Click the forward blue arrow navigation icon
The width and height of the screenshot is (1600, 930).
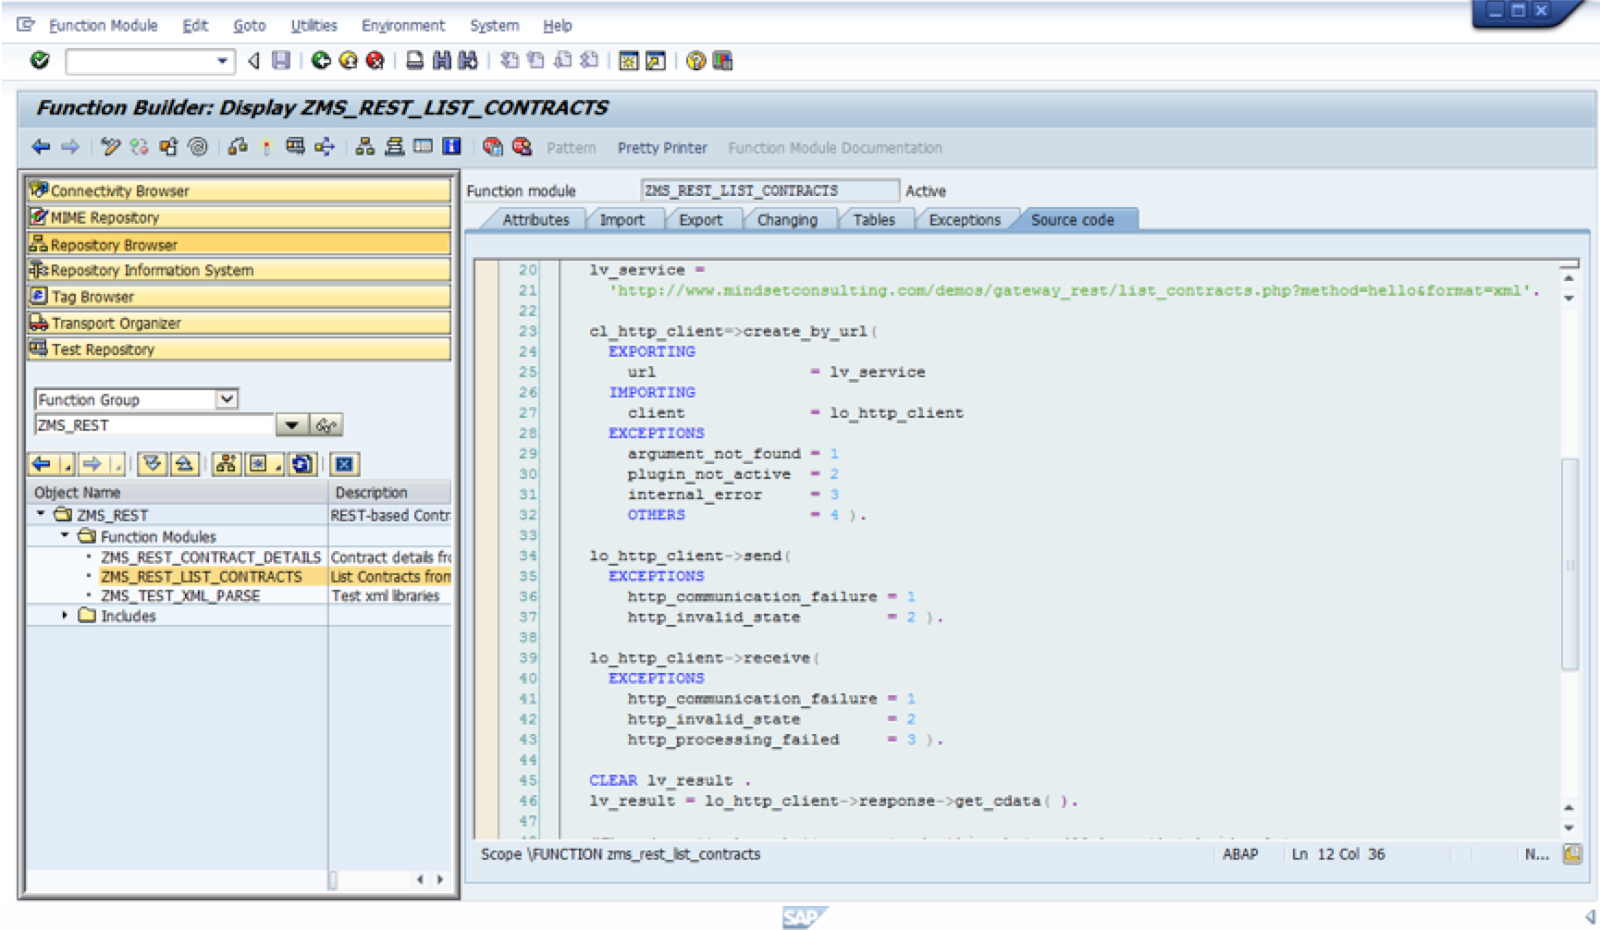click(69, 148)
